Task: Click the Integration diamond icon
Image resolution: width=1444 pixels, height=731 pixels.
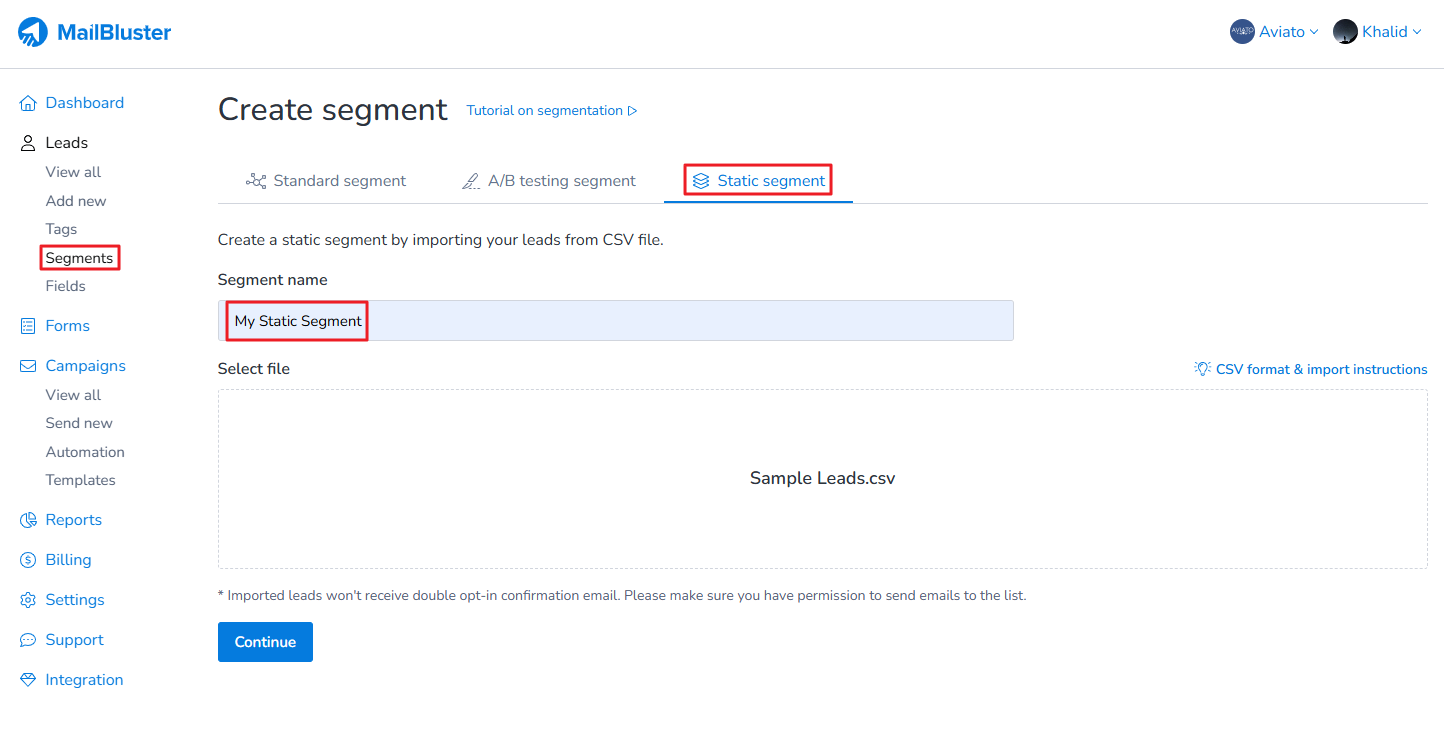Action: [x=28, y=680]
